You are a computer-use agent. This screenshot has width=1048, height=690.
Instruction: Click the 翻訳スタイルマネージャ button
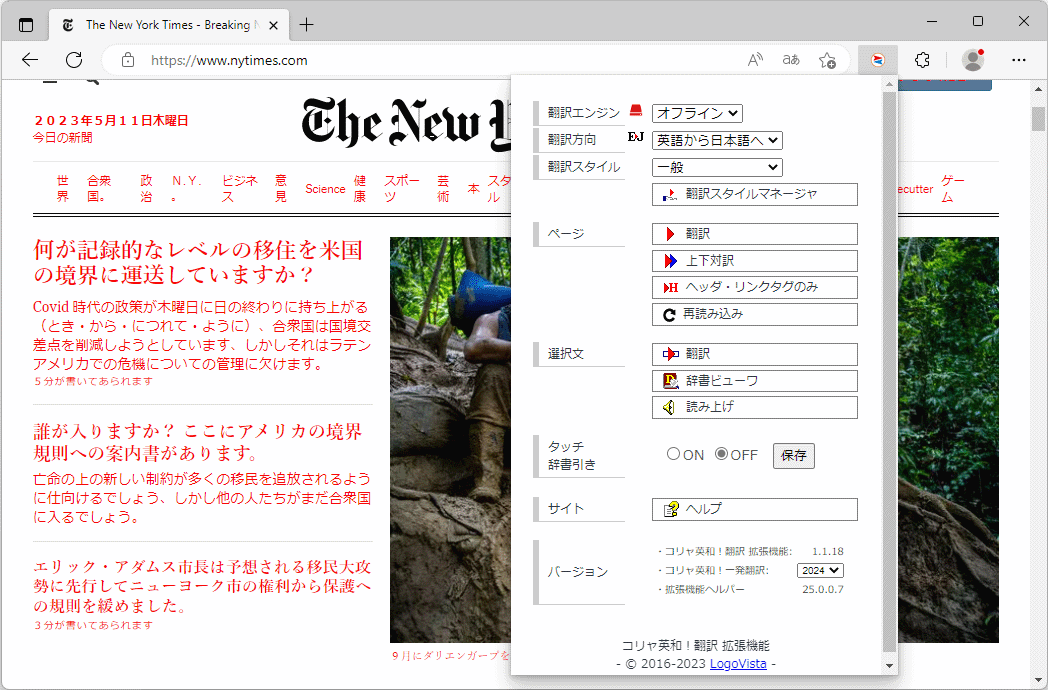pyautogui.click(x=754, y=194)
